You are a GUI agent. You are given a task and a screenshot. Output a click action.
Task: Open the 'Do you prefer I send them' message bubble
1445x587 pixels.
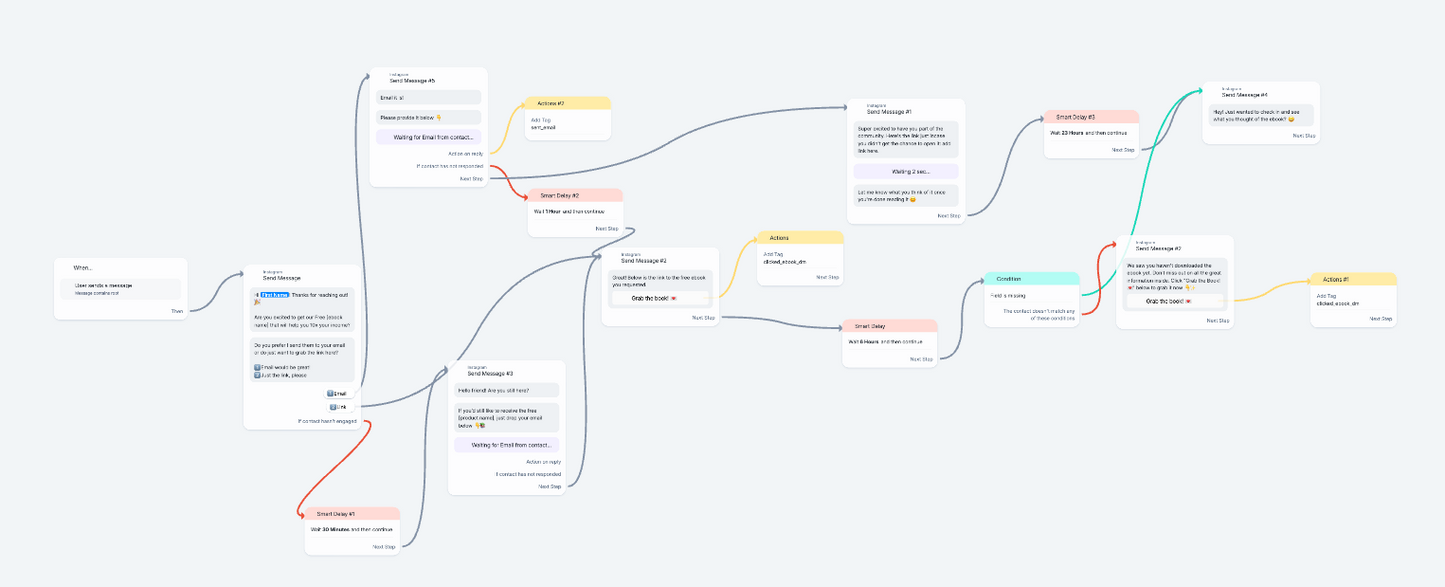tap(301, 360)
